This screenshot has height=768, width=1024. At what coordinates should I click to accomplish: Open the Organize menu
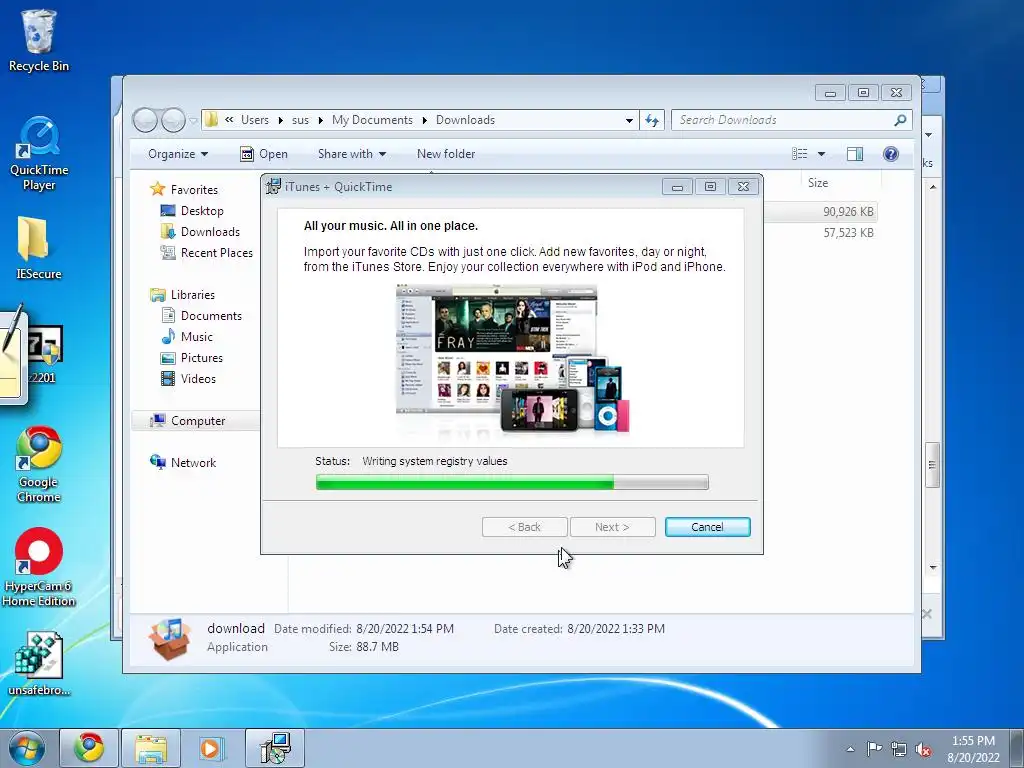(x=178, y=154)
